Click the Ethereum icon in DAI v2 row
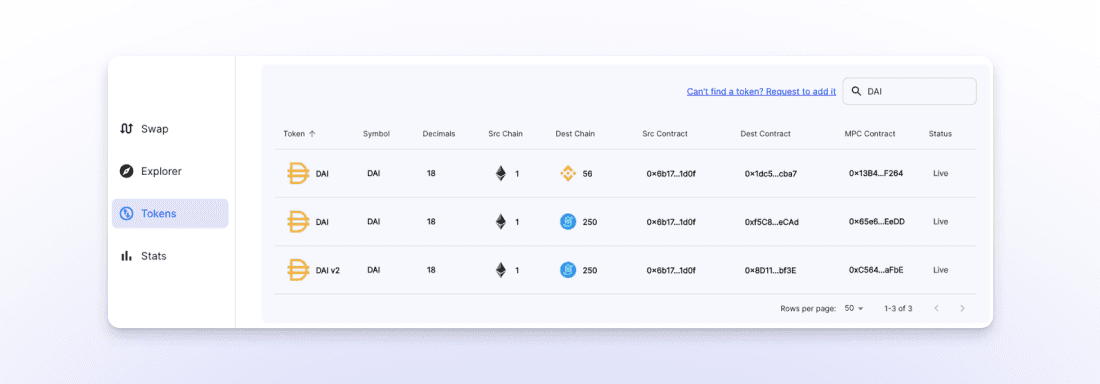 coord(500,270)
